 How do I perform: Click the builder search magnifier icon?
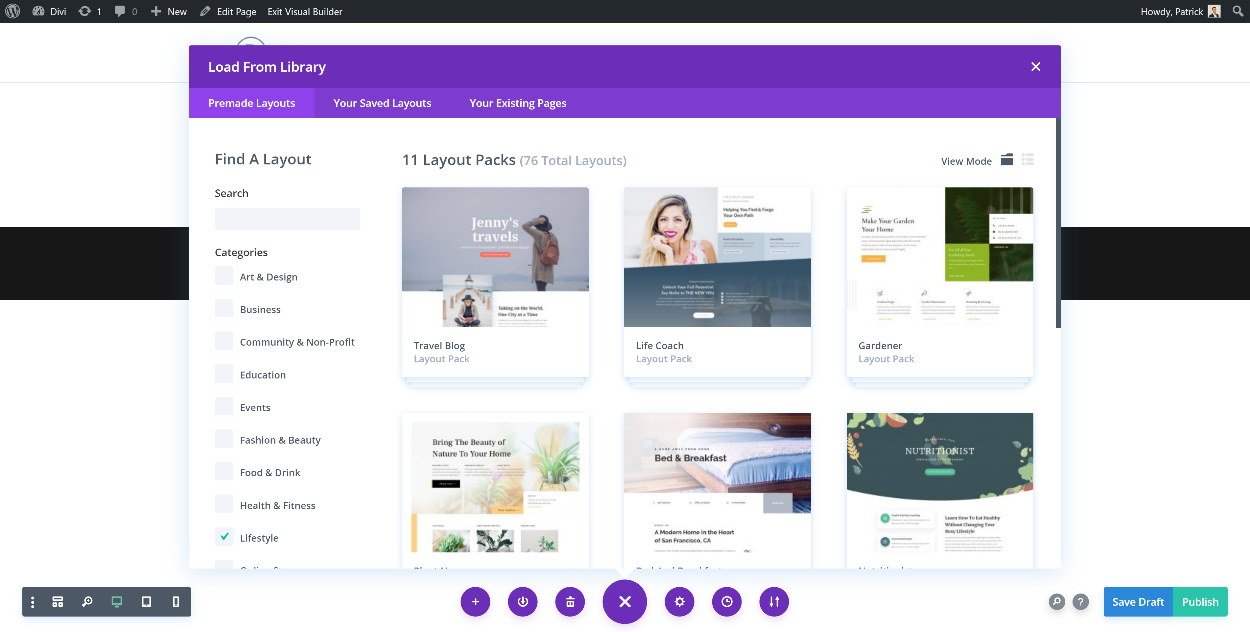tap(1057, 602)
